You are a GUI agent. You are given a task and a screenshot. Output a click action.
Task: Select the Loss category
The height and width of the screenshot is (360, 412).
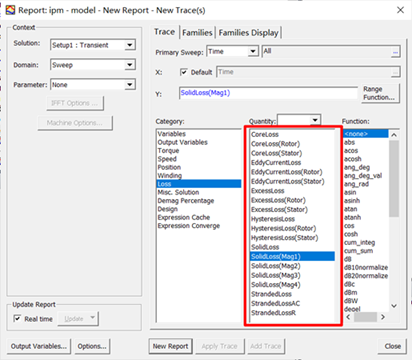pos(199,184)
